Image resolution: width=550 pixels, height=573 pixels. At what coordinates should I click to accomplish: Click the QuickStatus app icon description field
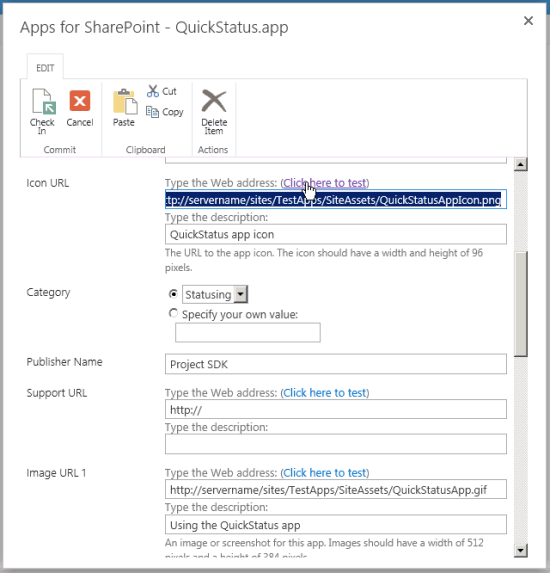pyautogui.click(x=335, y=234)
